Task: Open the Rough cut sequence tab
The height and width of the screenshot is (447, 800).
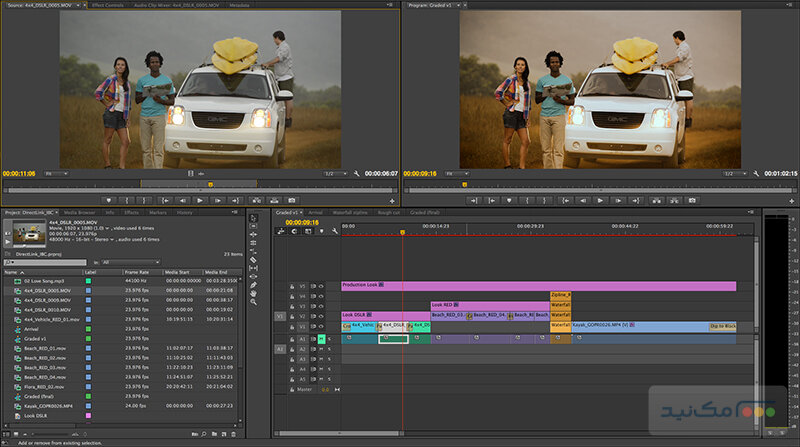Action: pyautogui.click(x=389, y=212)
